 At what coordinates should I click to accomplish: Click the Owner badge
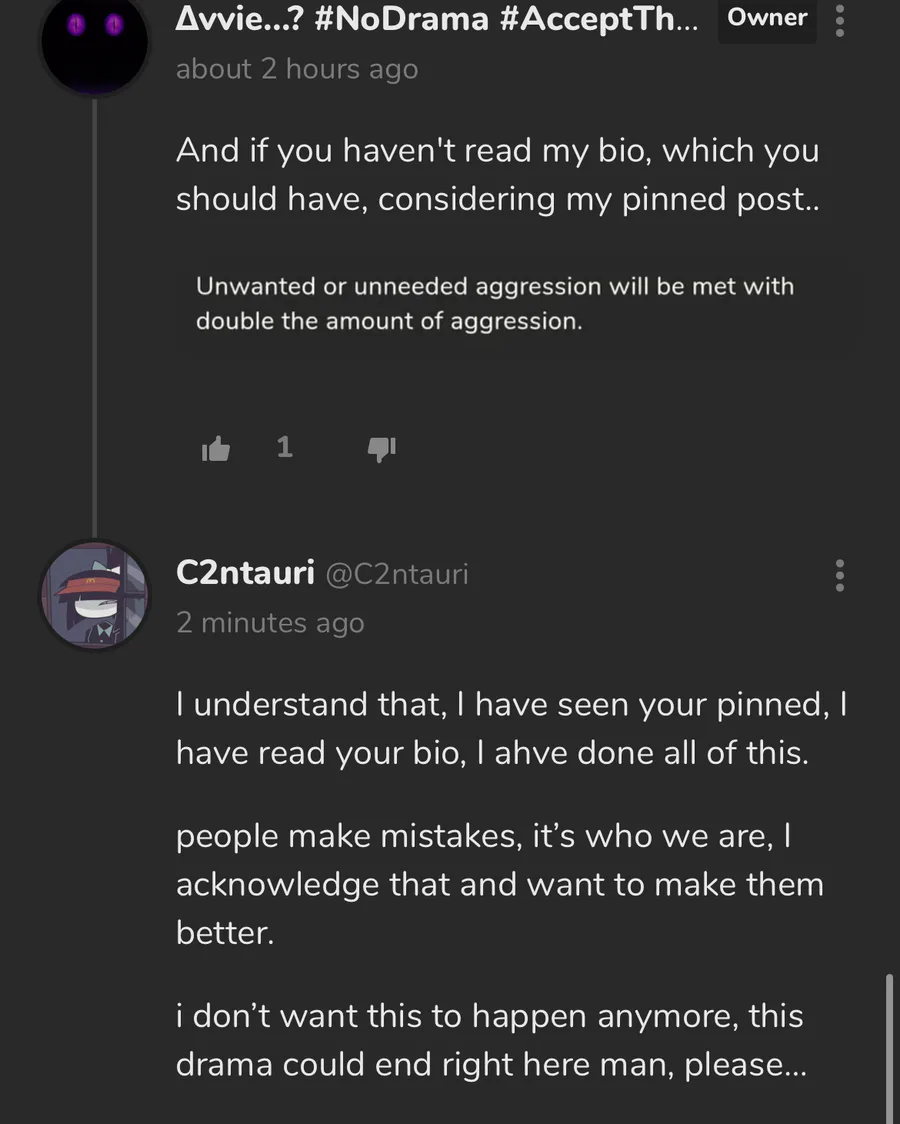[x=767, y=18]
